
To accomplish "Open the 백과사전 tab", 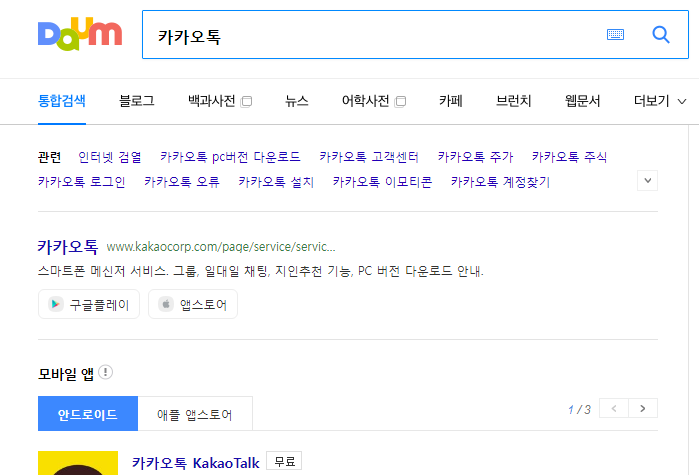I will tap(212, 101).
